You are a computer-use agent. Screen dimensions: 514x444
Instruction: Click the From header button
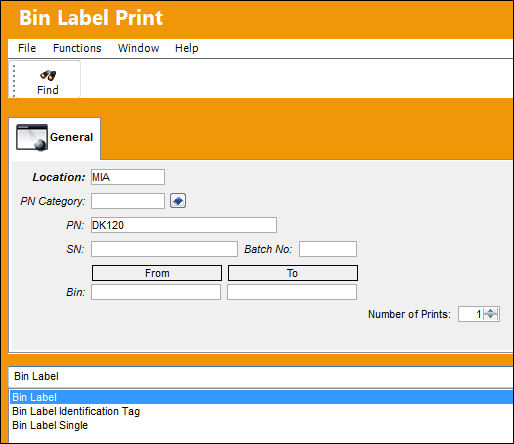coord(157,273)
